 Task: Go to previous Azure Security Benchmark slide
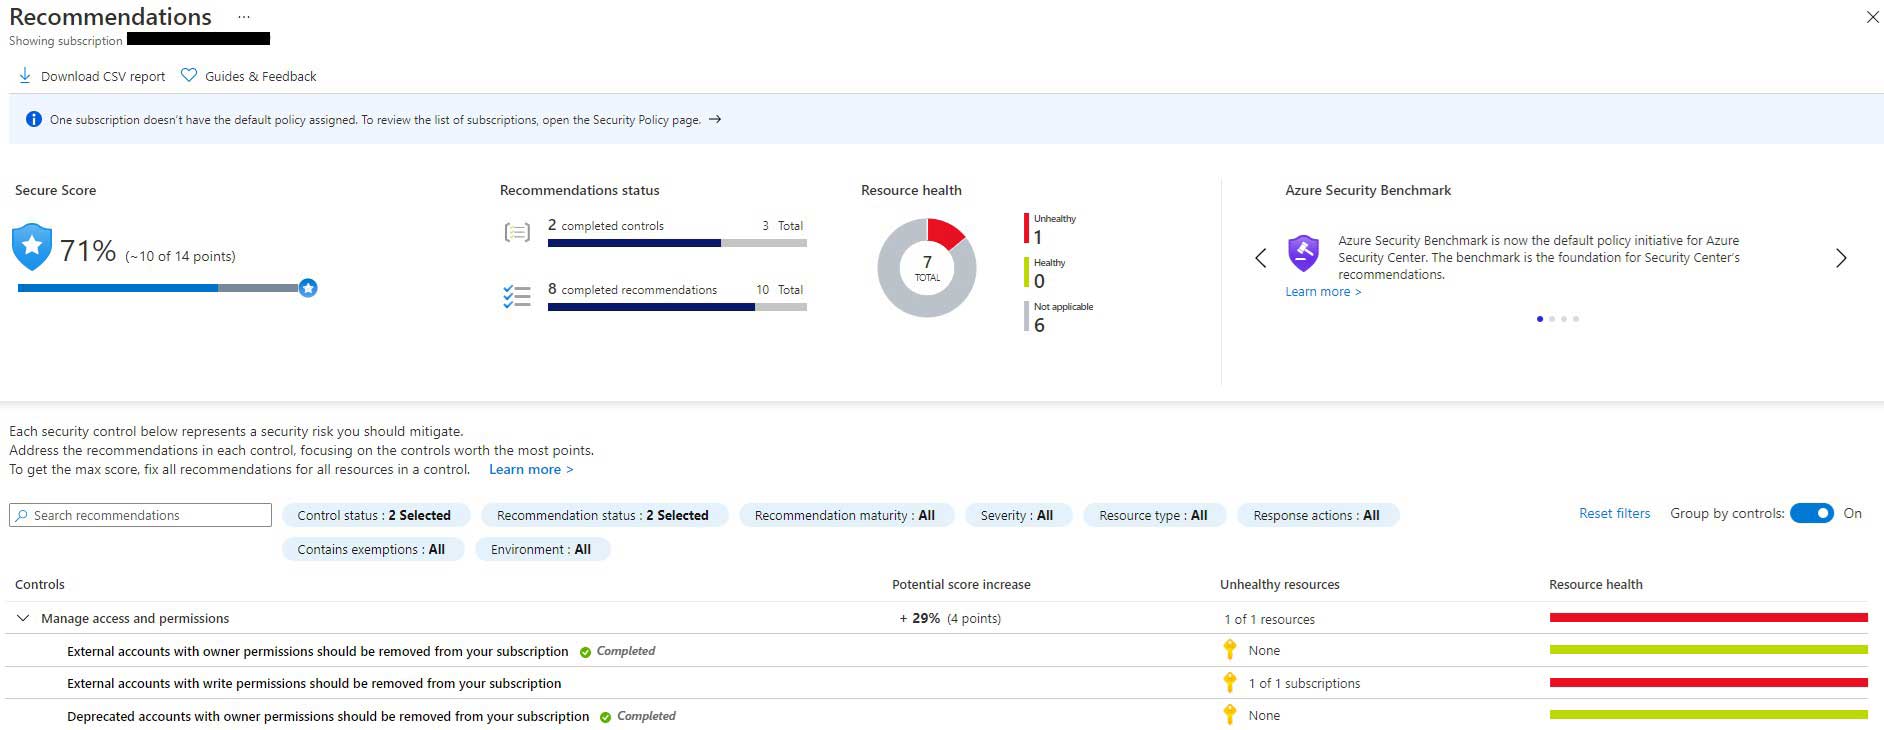1261,258
